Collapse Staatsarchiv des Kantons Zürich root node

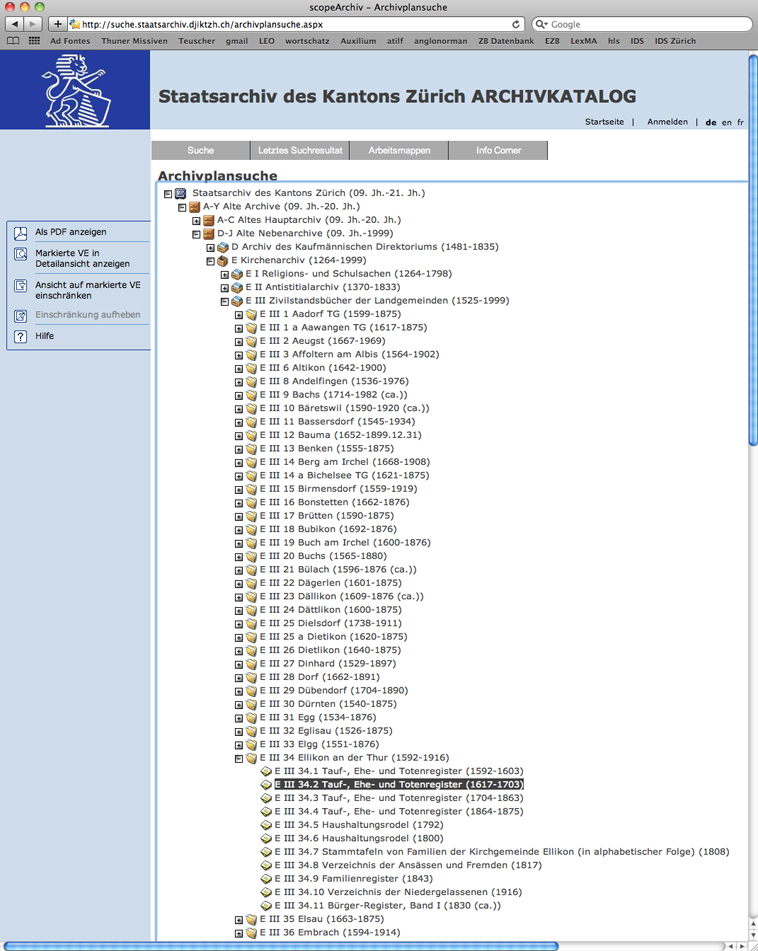pyautogui.click(x=168, y=194)
